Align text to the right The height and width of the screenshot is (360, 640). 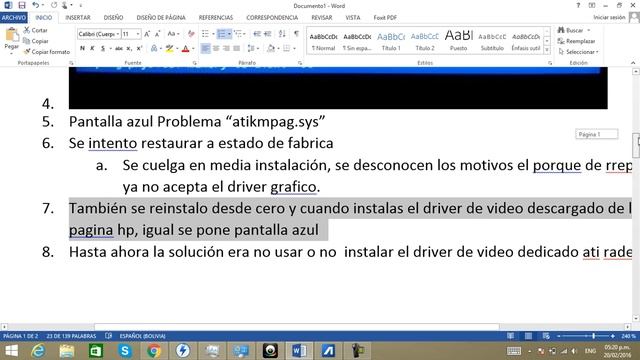click(226, 49)
